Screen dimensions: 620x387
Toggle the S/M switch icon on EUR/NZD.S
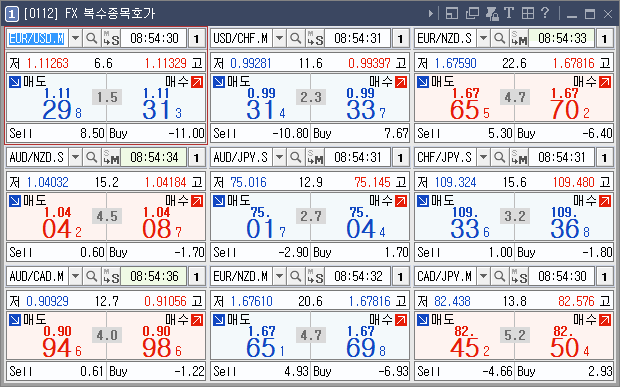click(x=519, y=38)
